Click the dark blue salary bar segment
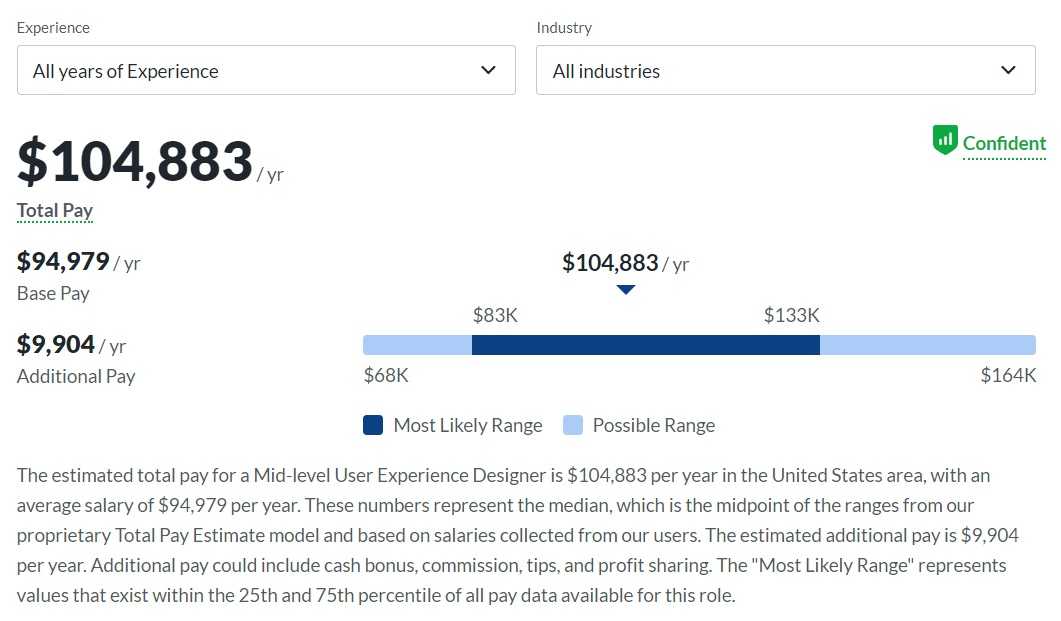 [645, 345]
